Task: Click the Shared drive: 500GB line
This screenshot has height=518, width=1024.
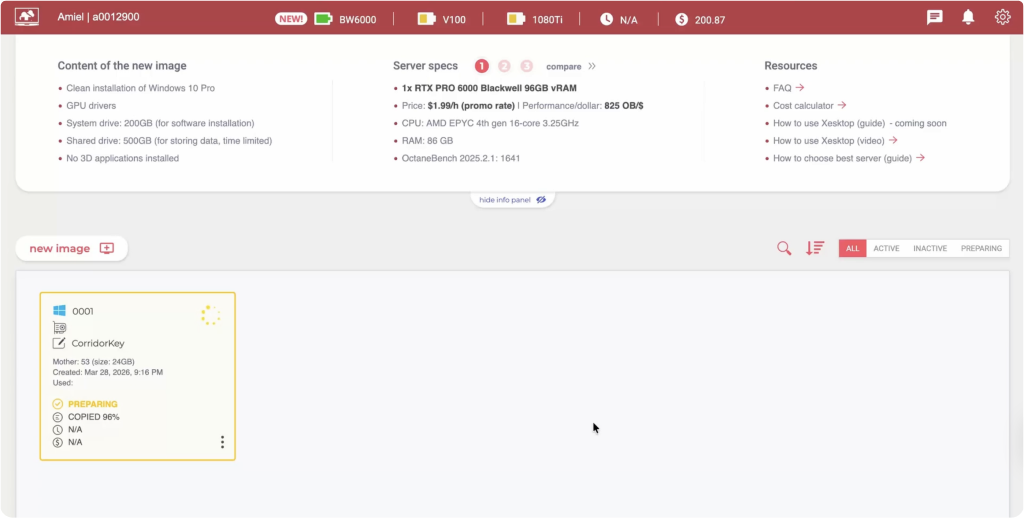Action: (x=169, y=140)
